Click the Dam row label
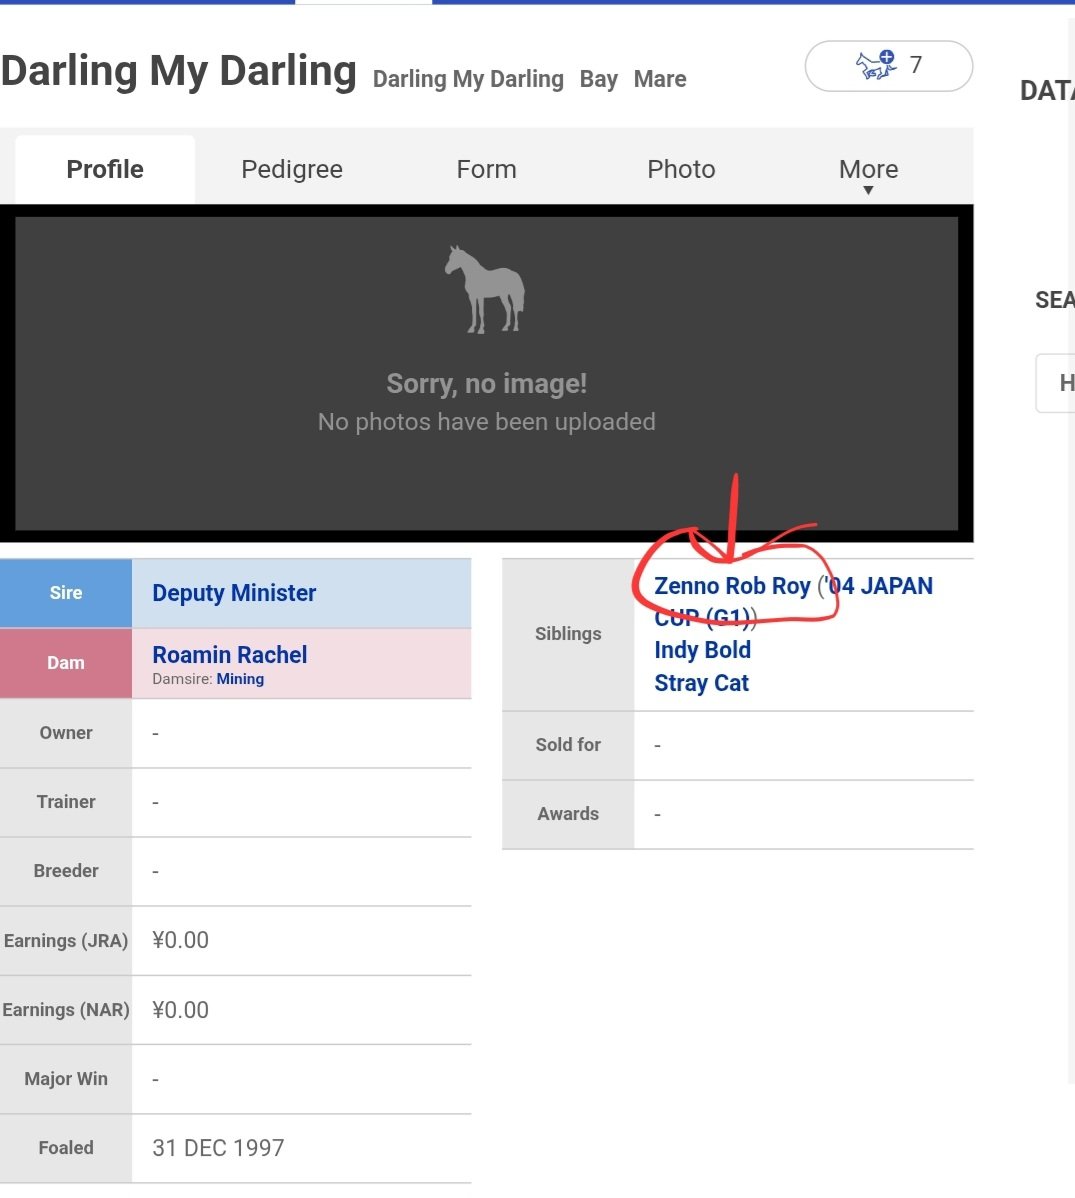The width and height of the screenshot is (1075, 1198). [66, 662]
